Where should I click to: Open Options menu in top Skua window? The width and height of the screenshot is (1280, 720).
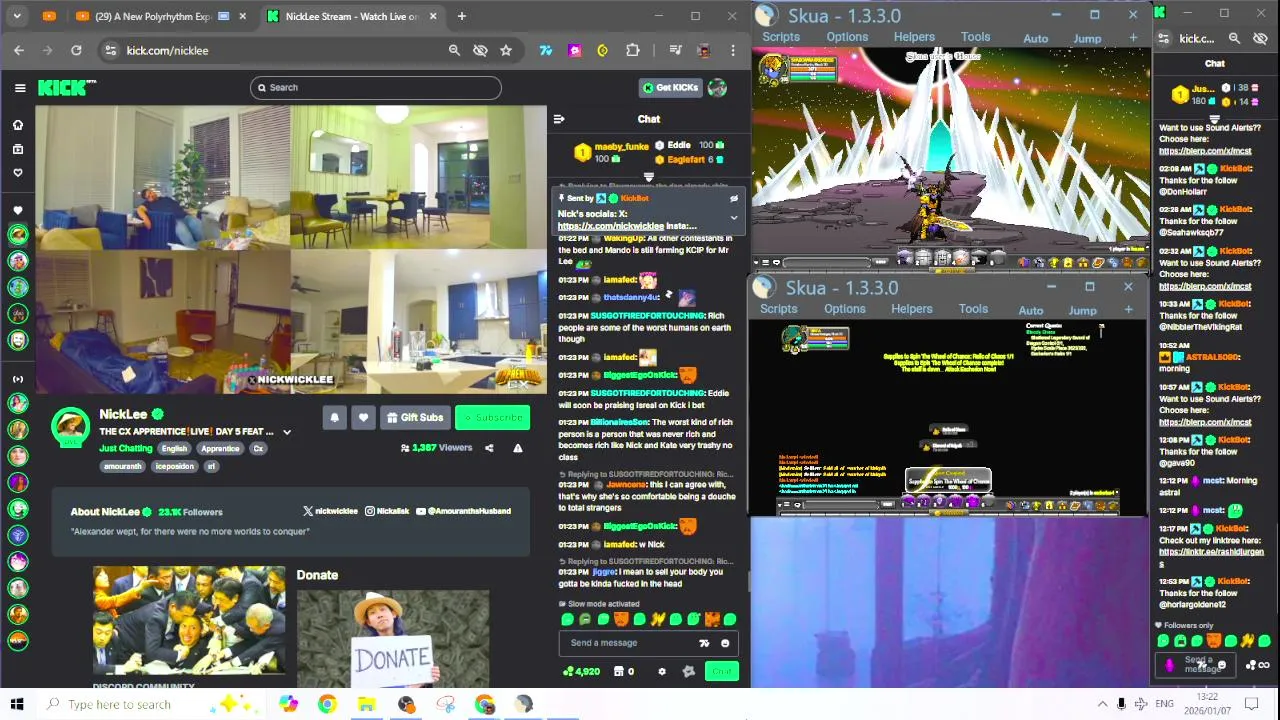[847, 37]
